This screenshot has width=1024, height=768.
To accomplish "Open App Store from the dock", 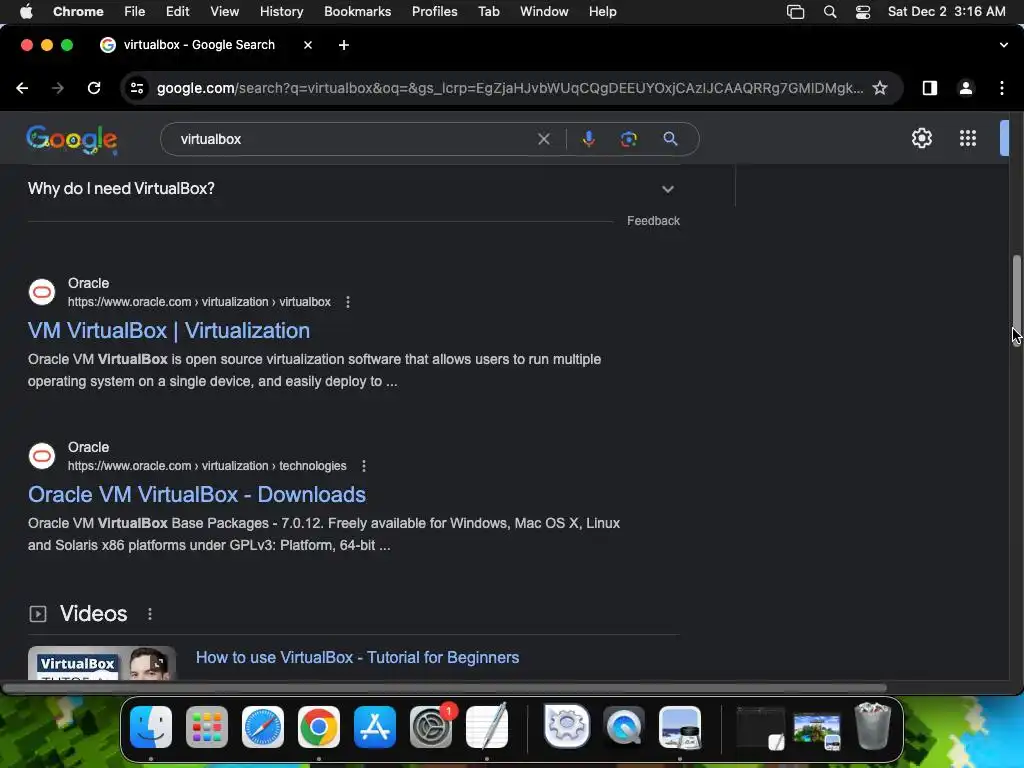I will [x=375, y=727].
